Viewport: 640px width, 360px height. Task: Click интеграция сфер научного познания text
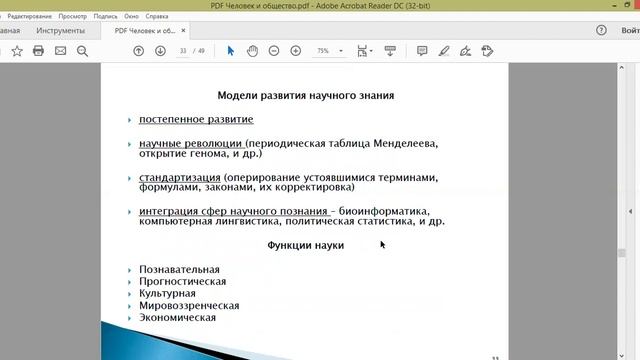[x=233, y=211]
